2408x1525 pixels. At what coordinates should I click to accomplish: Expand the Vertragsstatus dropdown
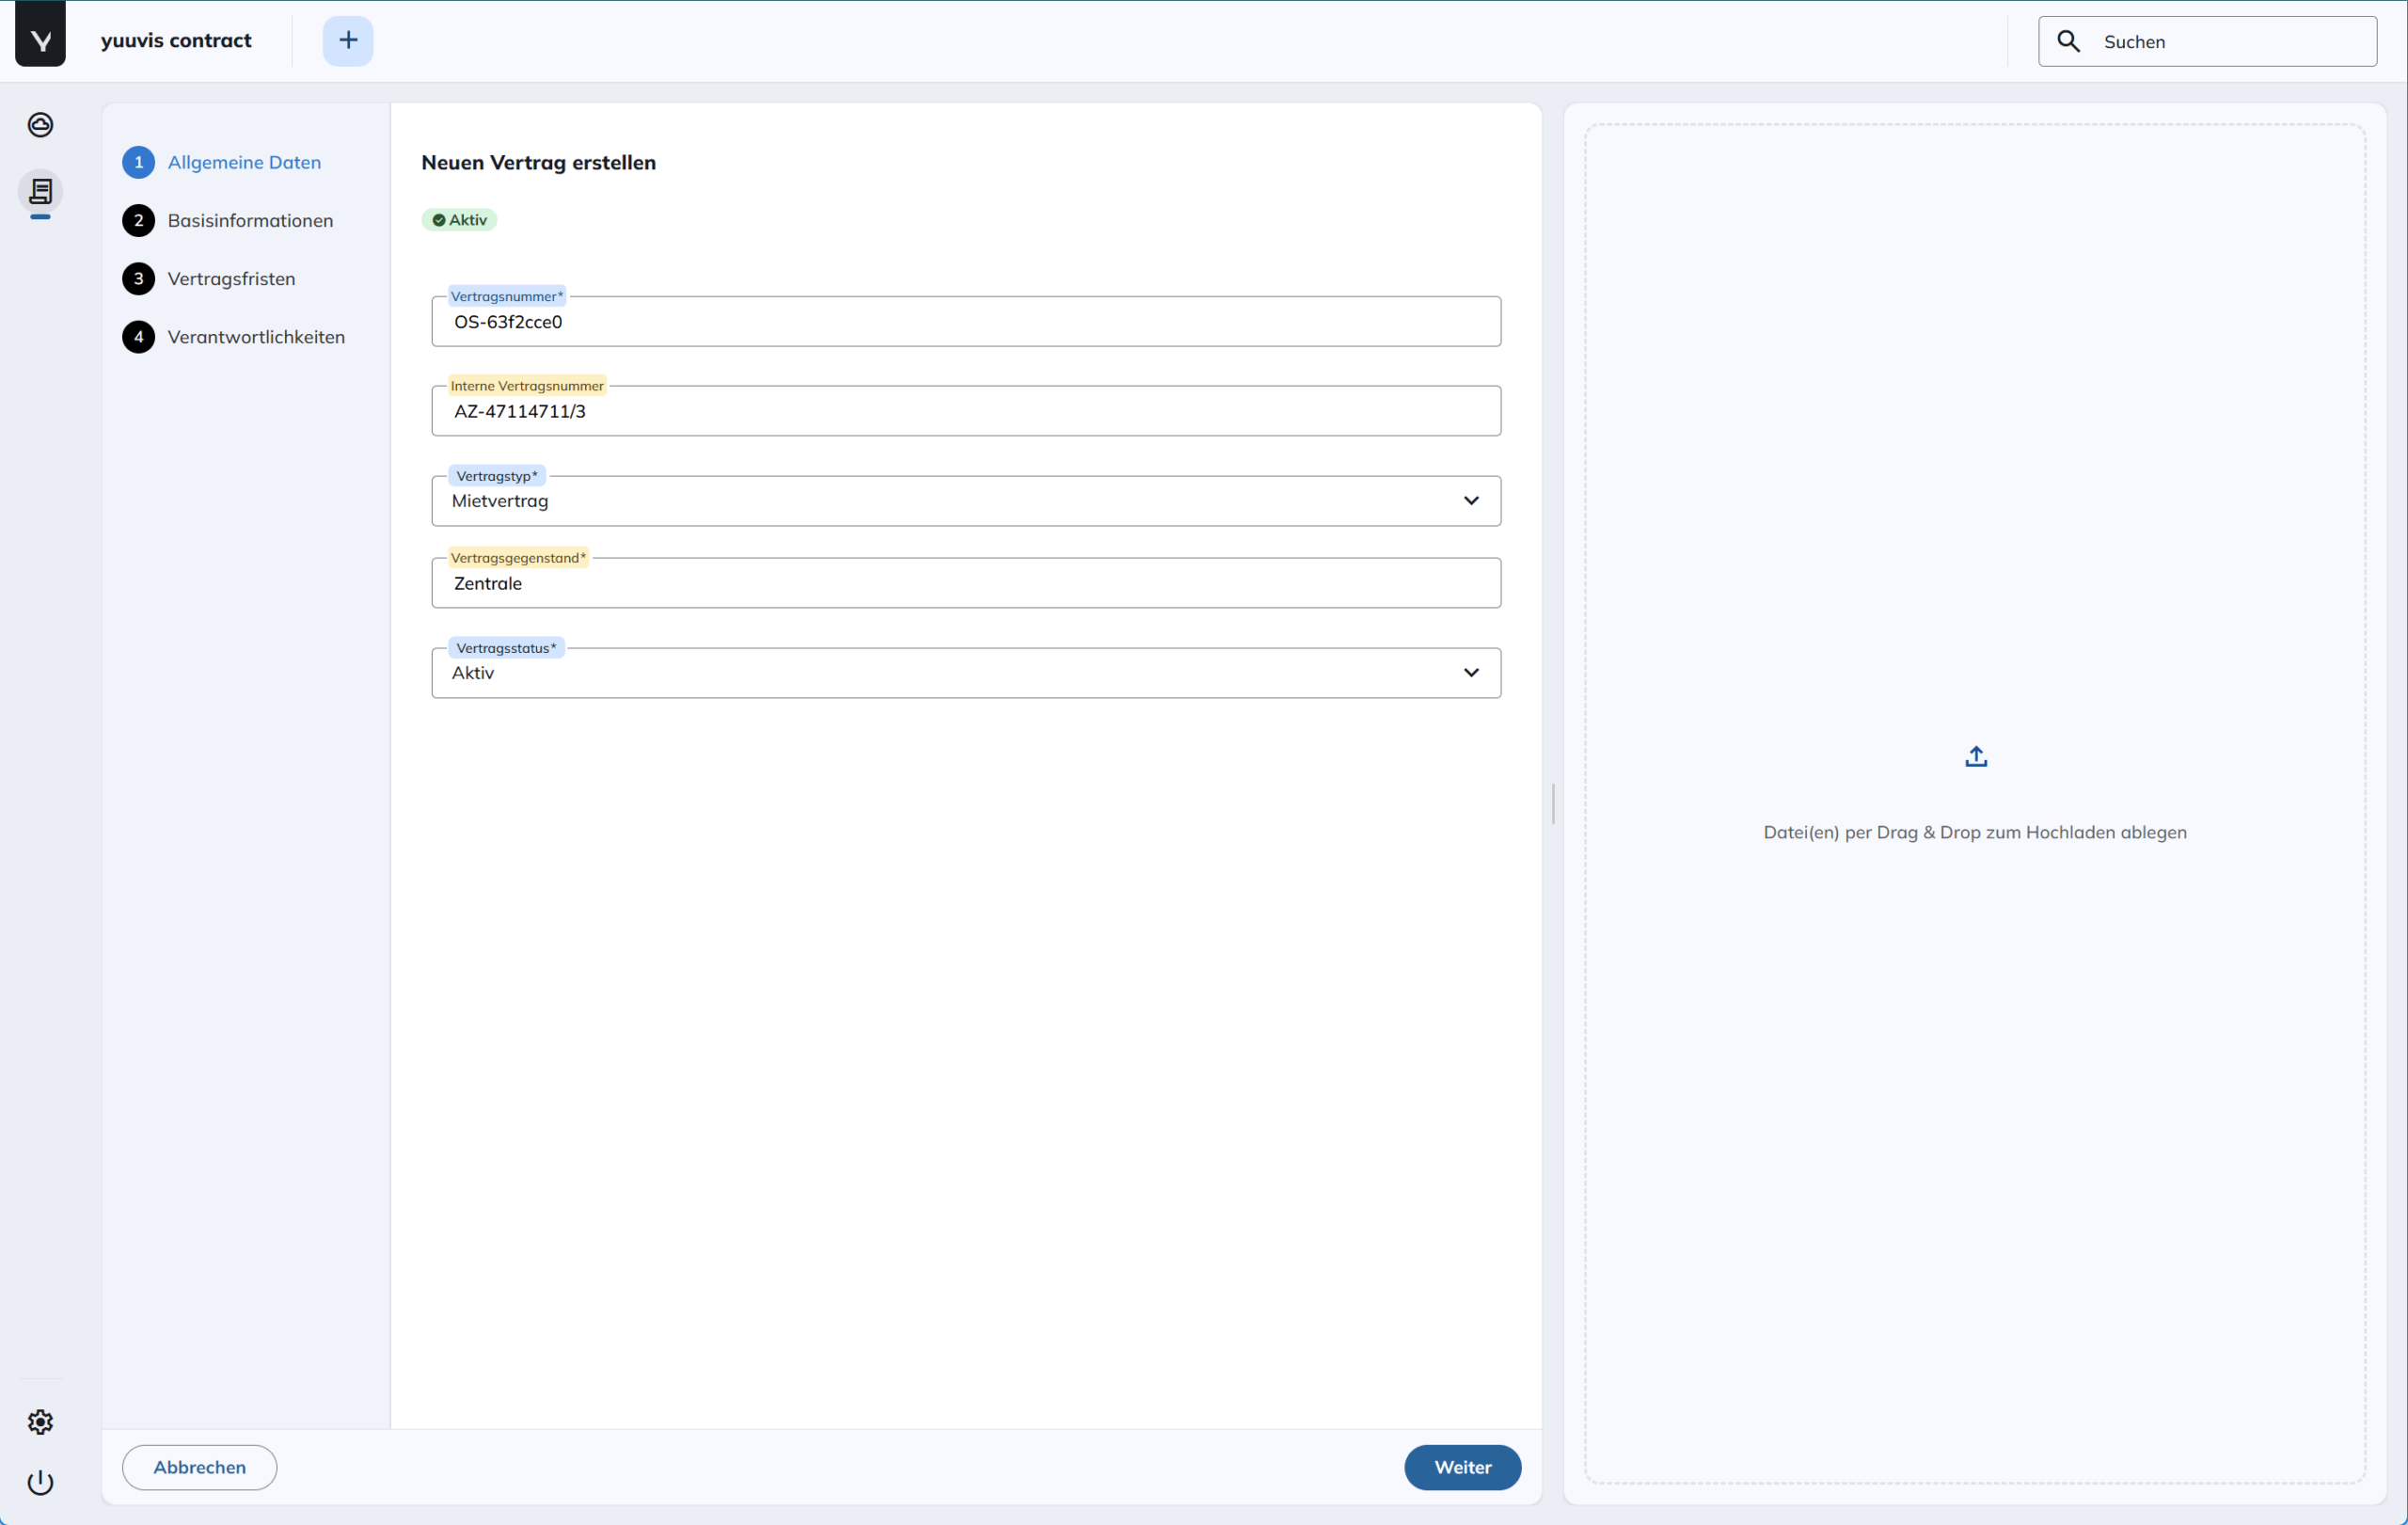(x=1470, y=673)
